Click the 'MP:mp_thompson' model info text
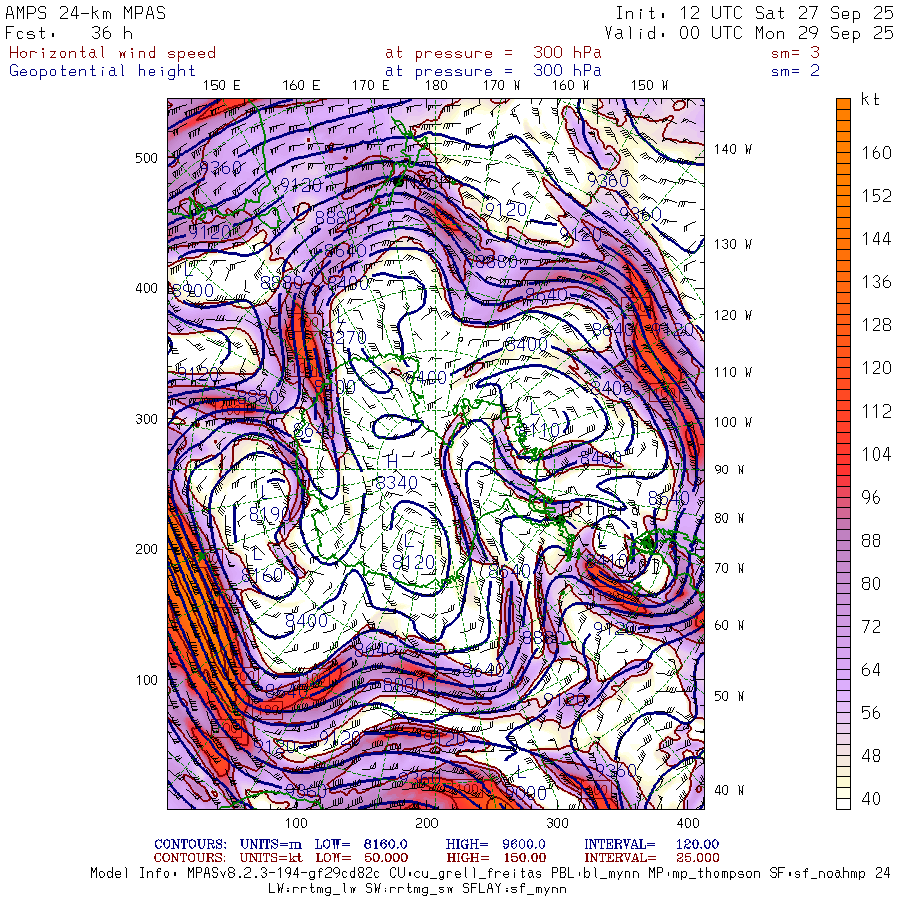The width and height of the screenshot is (900, 900). pyautogui.click(x=703, y=874)
